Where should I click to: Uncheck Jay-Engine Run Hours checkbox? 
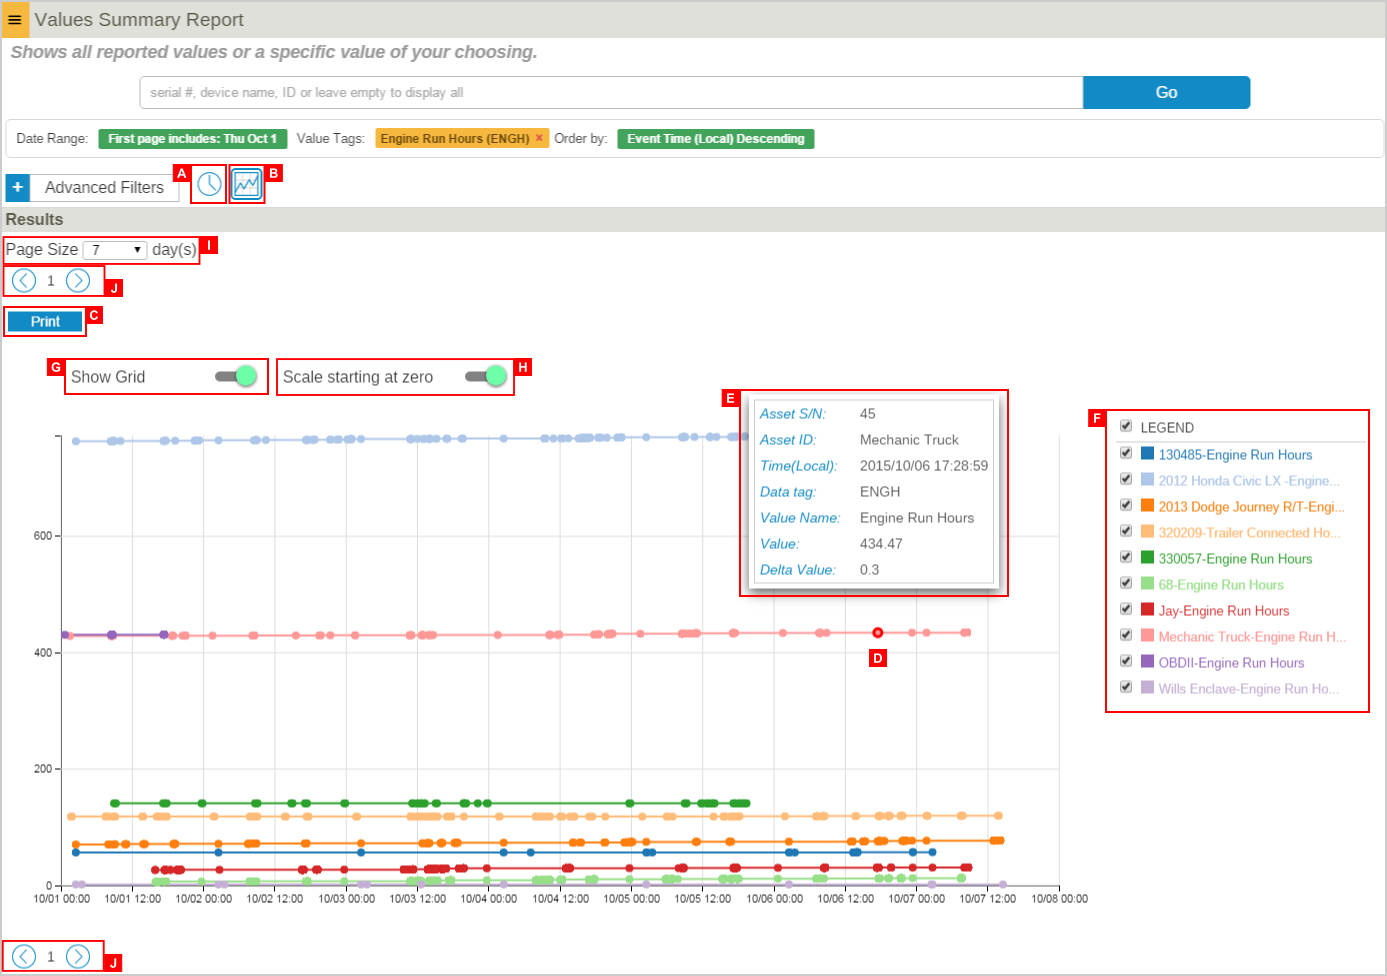[x=1126, y=609]
